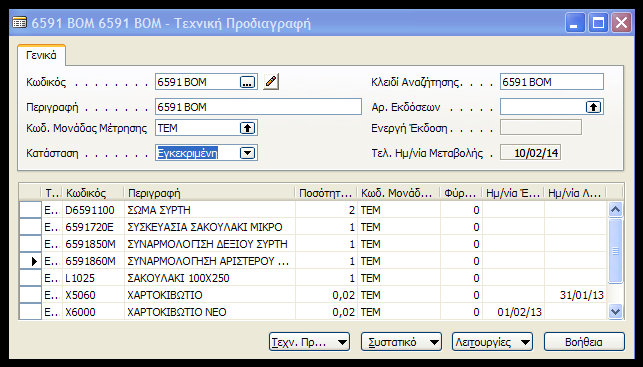Open the Συστατικό menu button

401,342
